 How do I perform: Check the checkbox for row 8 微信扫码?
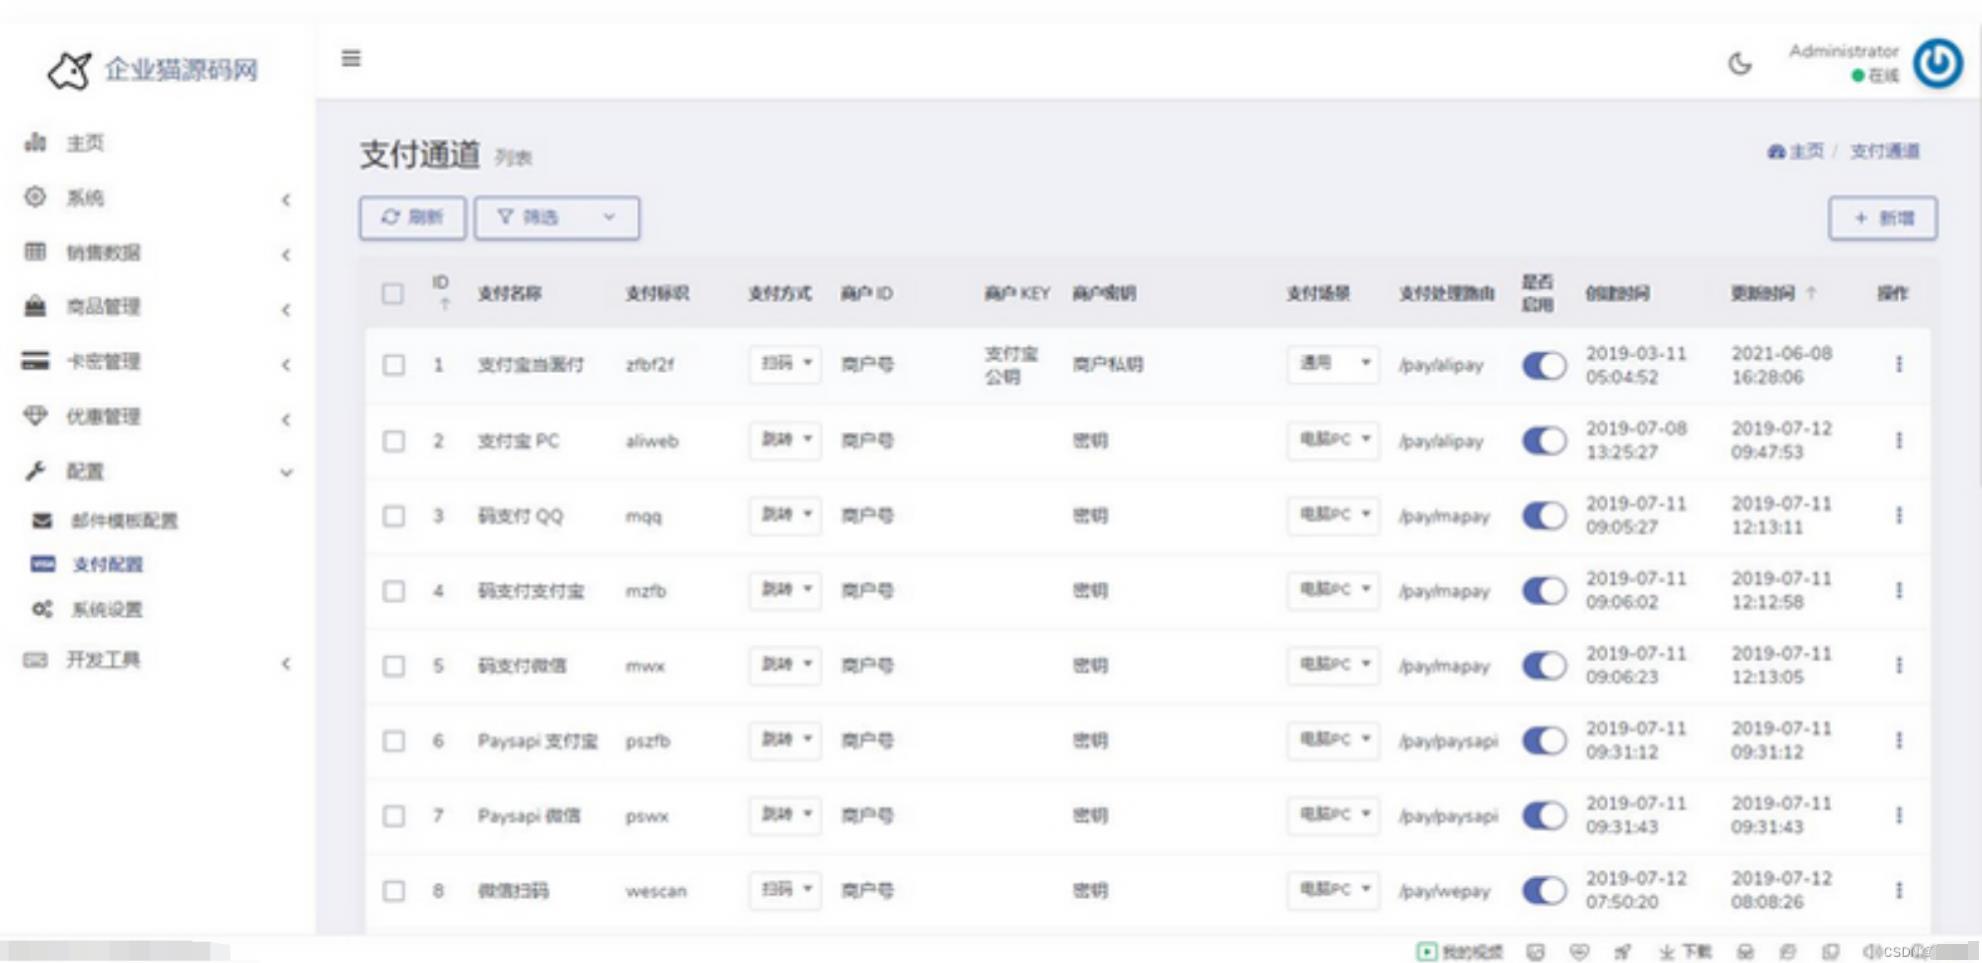coord(394,891)
